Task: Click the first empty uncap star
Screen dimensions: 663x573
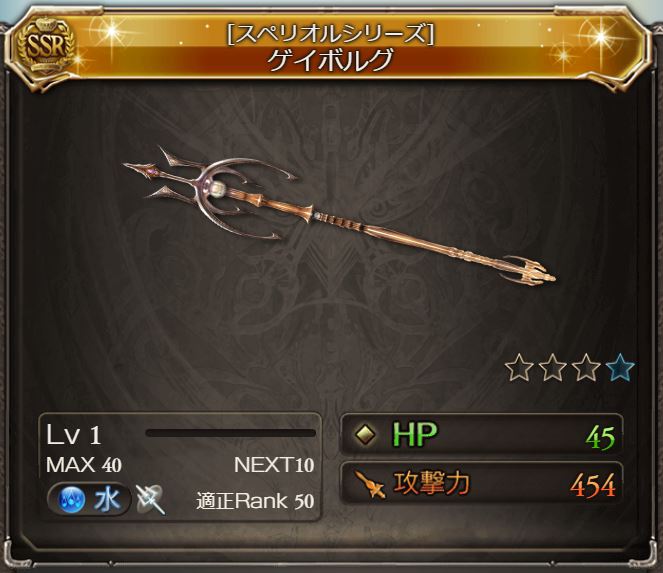Action: 519,367
